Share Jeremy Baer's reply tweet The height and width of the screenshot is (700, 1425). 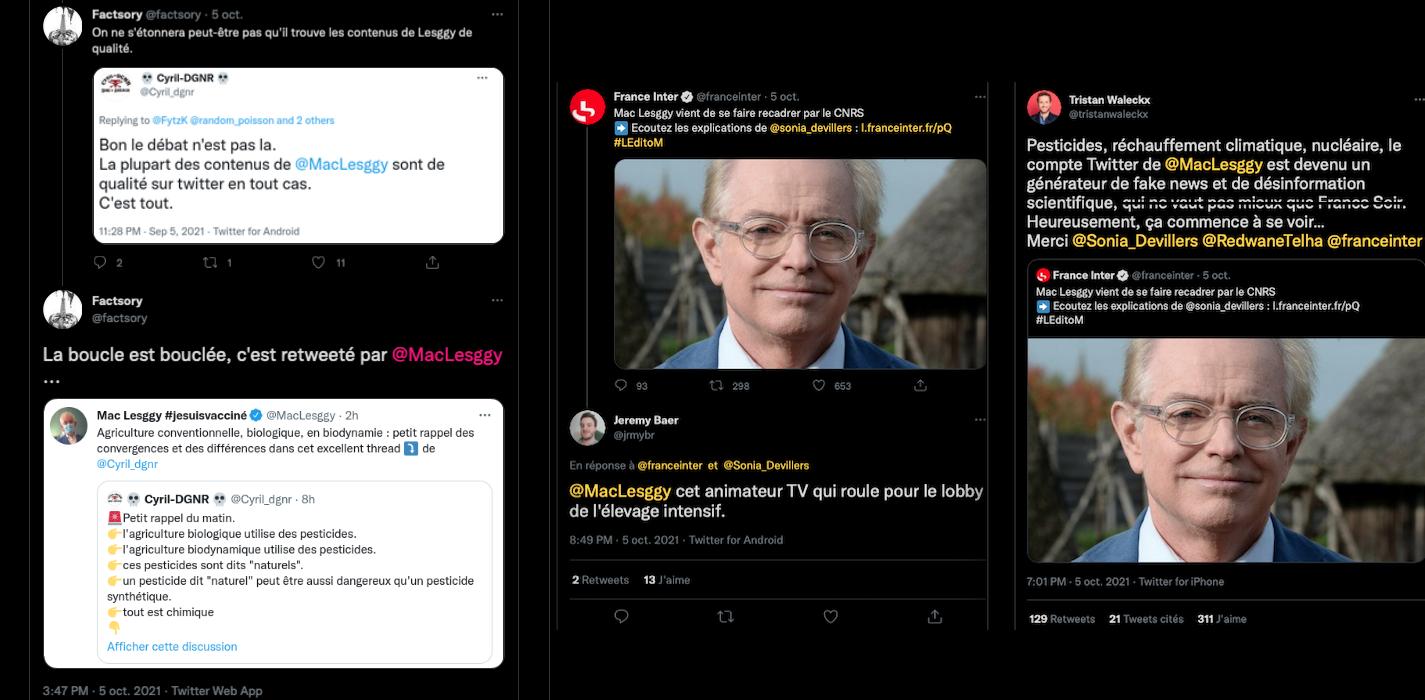935,617
